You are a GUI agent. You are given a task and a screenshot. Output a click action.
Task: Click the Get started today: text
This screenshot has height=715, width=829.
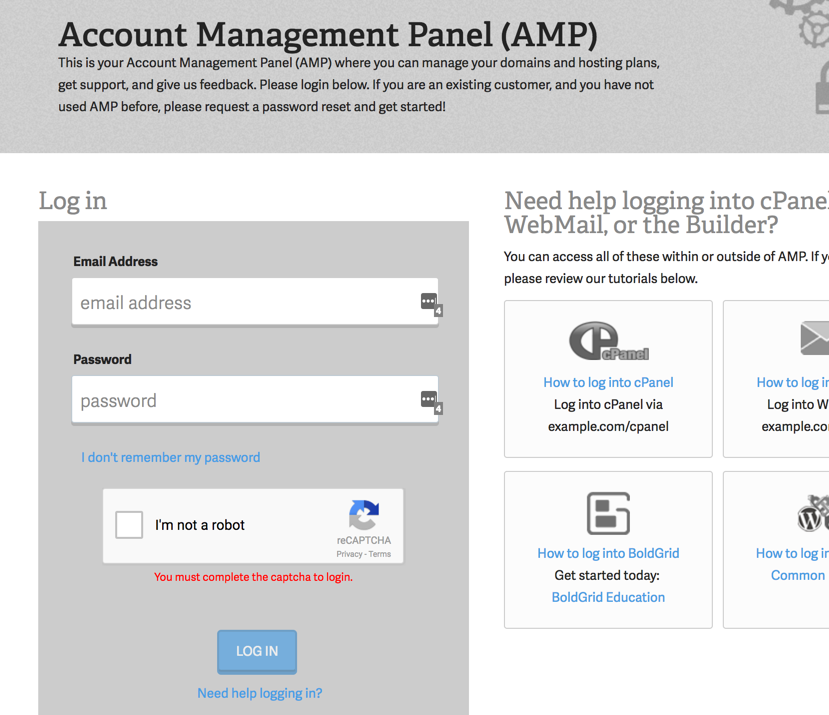click(607, 575)
